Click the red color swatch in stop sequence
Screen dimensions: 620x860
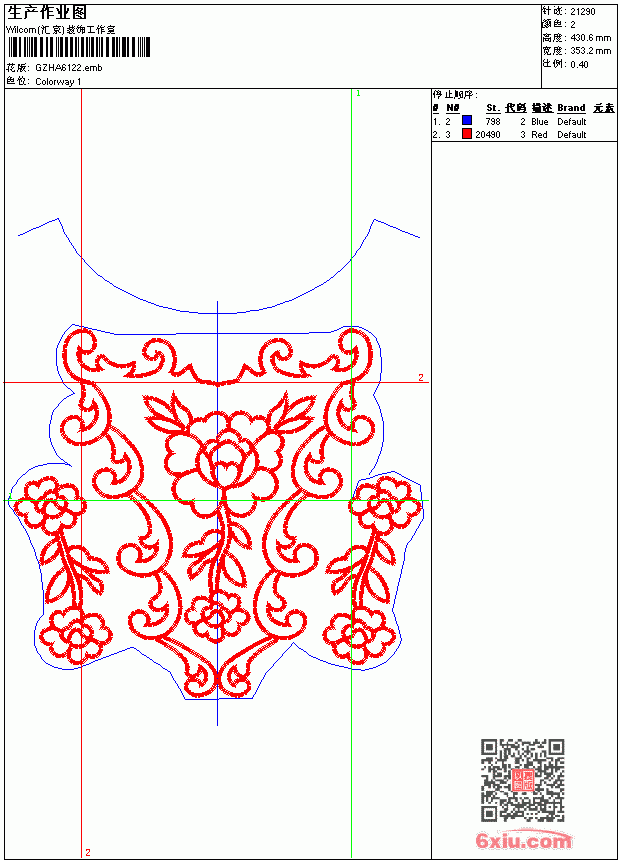(467, 134)
